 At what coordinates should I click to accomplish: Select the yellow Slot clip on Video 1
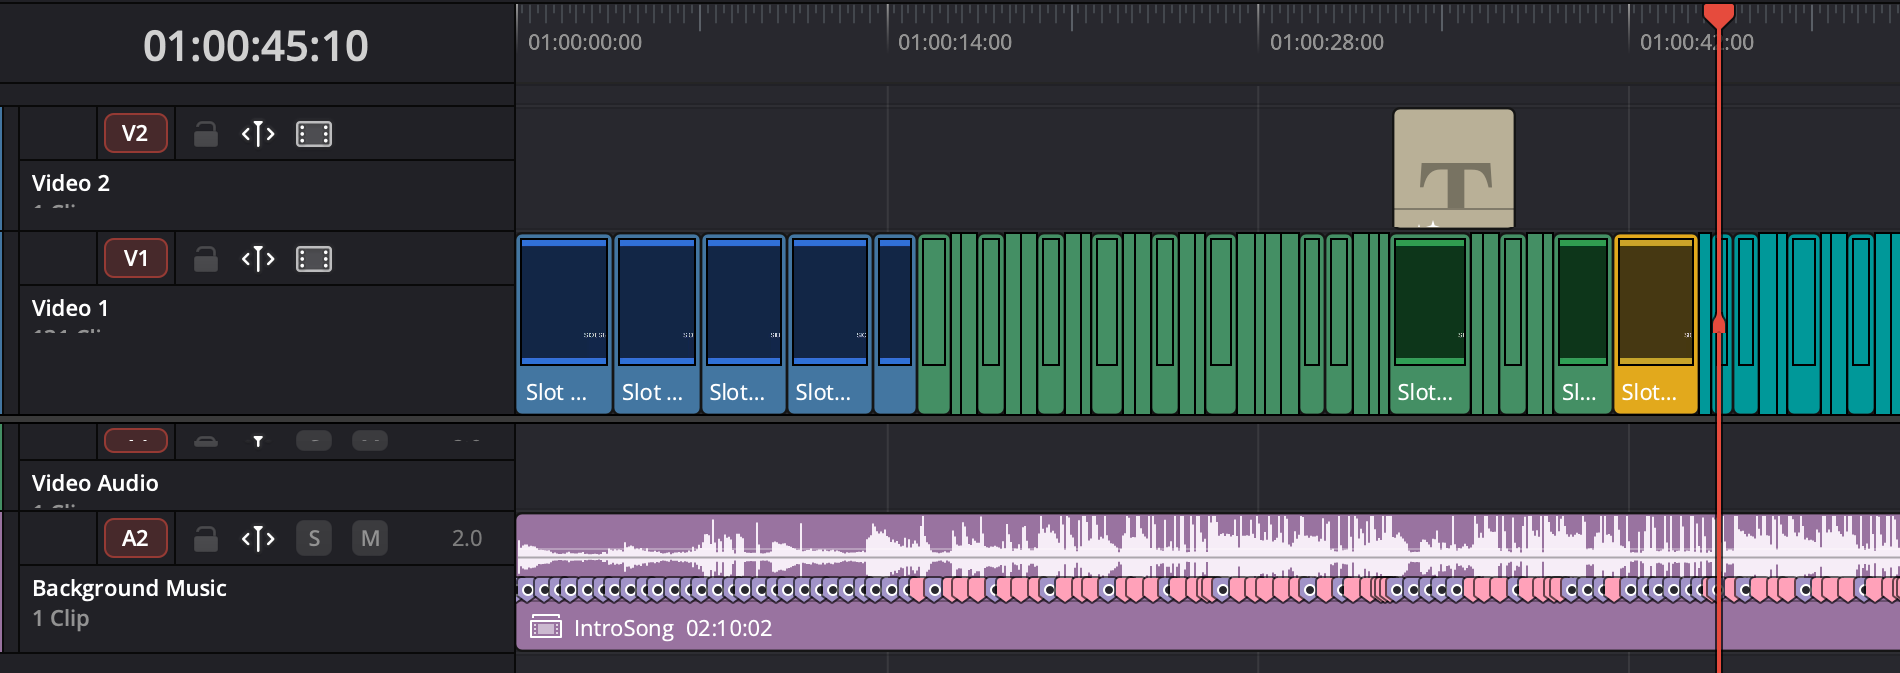pyautogui.click(x=1656, y=324)
